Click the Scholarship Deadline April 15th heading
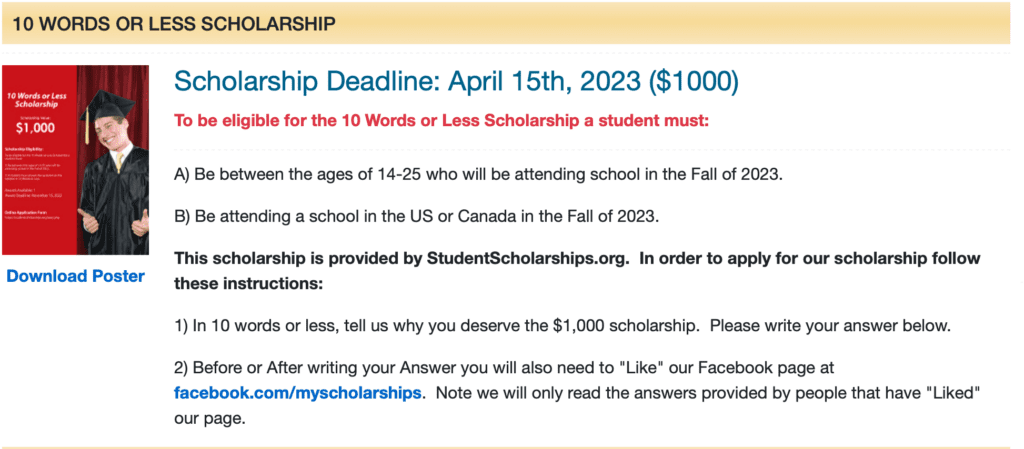The height and width of the screenshot is (449, 1024). 456,82
